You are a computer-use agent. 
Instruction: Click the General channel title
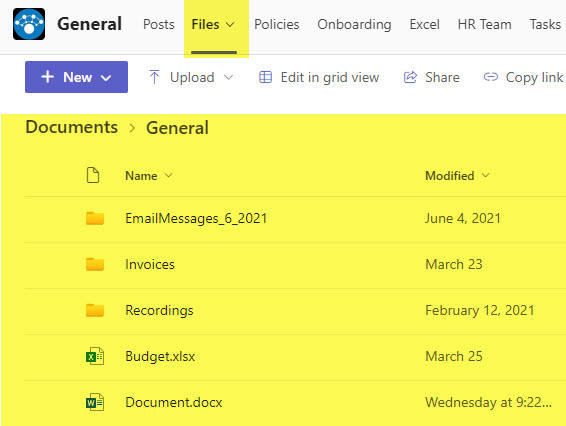pyautogui.click(x=89, y=24)
